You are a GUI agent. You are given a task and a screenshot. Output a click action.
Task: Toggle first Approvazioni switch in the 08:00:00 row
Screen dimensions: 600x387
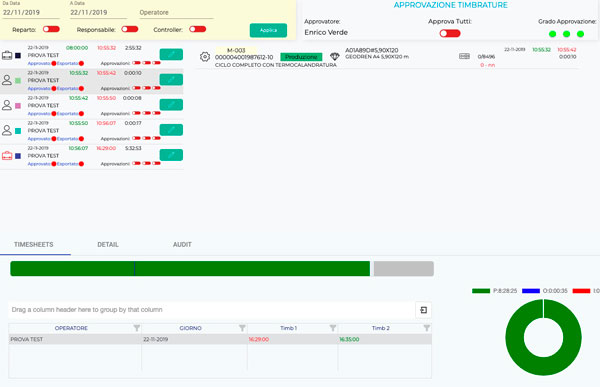136,63
